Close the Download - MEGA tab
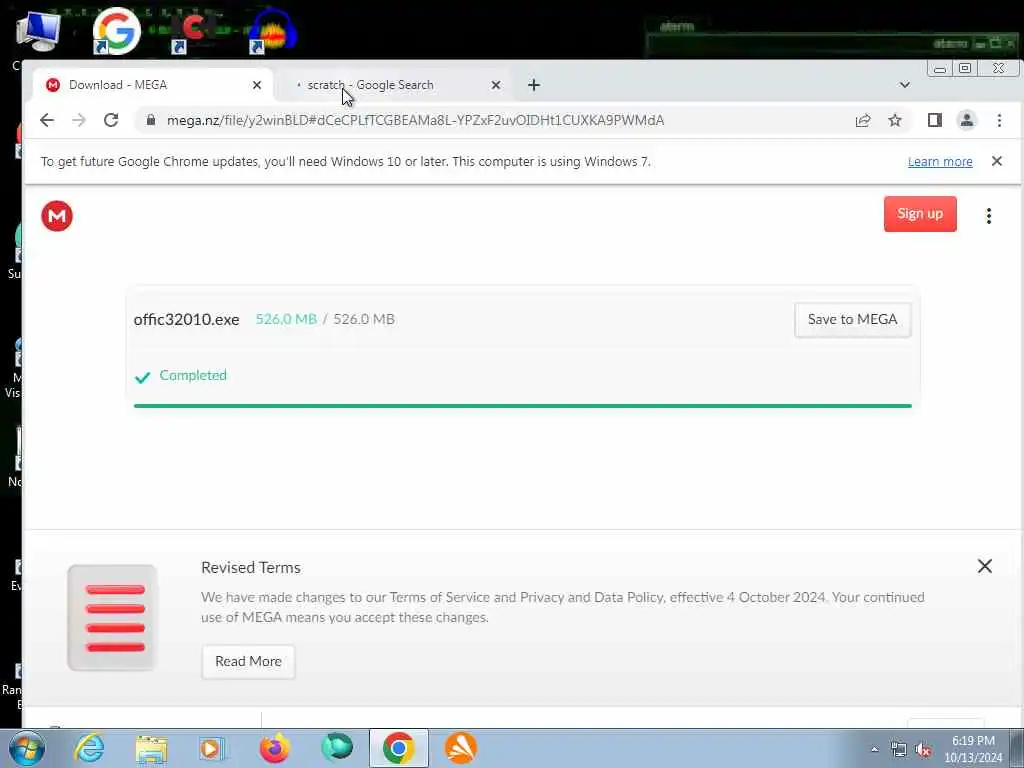This screenshot has height=768, width=1024. click(257, 85)
